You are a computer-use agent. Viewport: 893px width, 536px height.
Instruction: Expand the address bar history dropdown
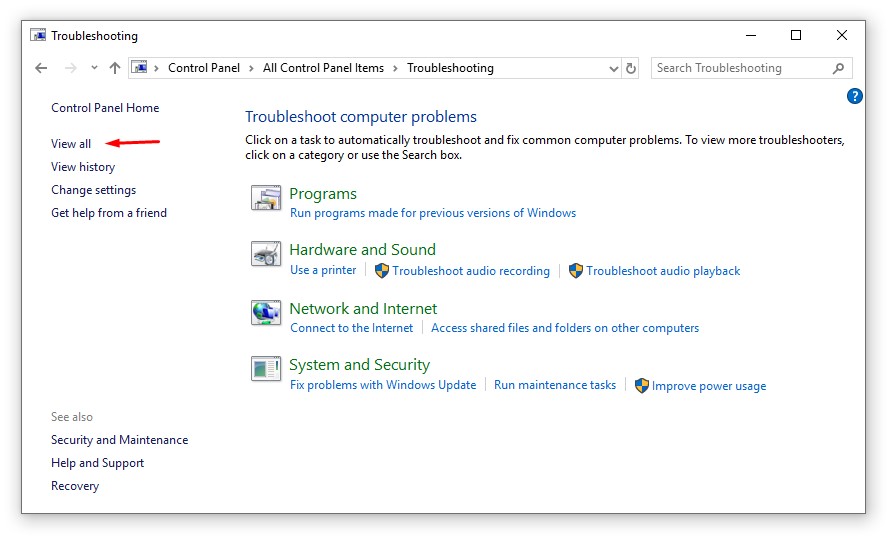[614, 68]
